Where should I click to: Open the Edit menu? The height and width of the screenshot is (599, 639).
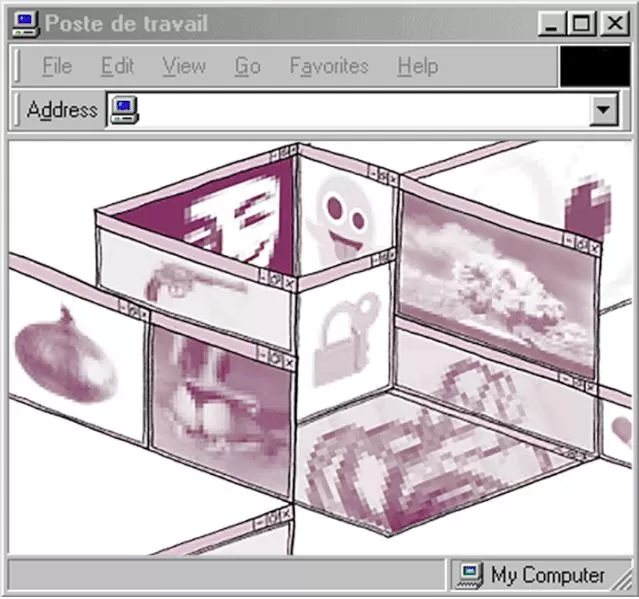pyautogui.click(x=117, y=66)
